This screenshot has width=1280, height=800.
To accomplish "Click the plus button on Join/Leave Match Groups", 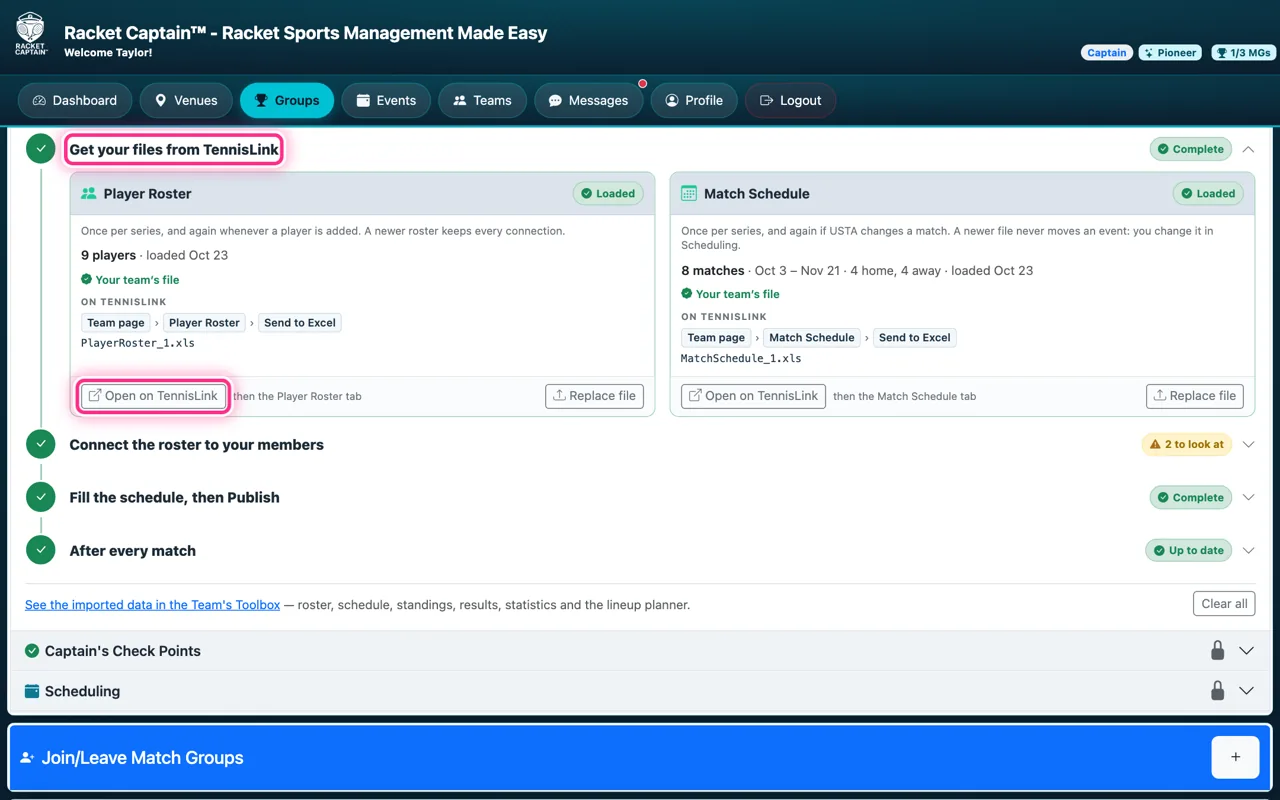I will tap(1235, 757).
